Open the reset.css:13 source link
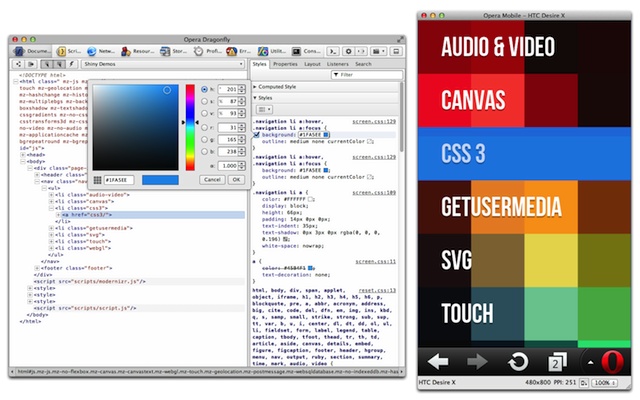 pyautogui.click(x=378, y=290)
